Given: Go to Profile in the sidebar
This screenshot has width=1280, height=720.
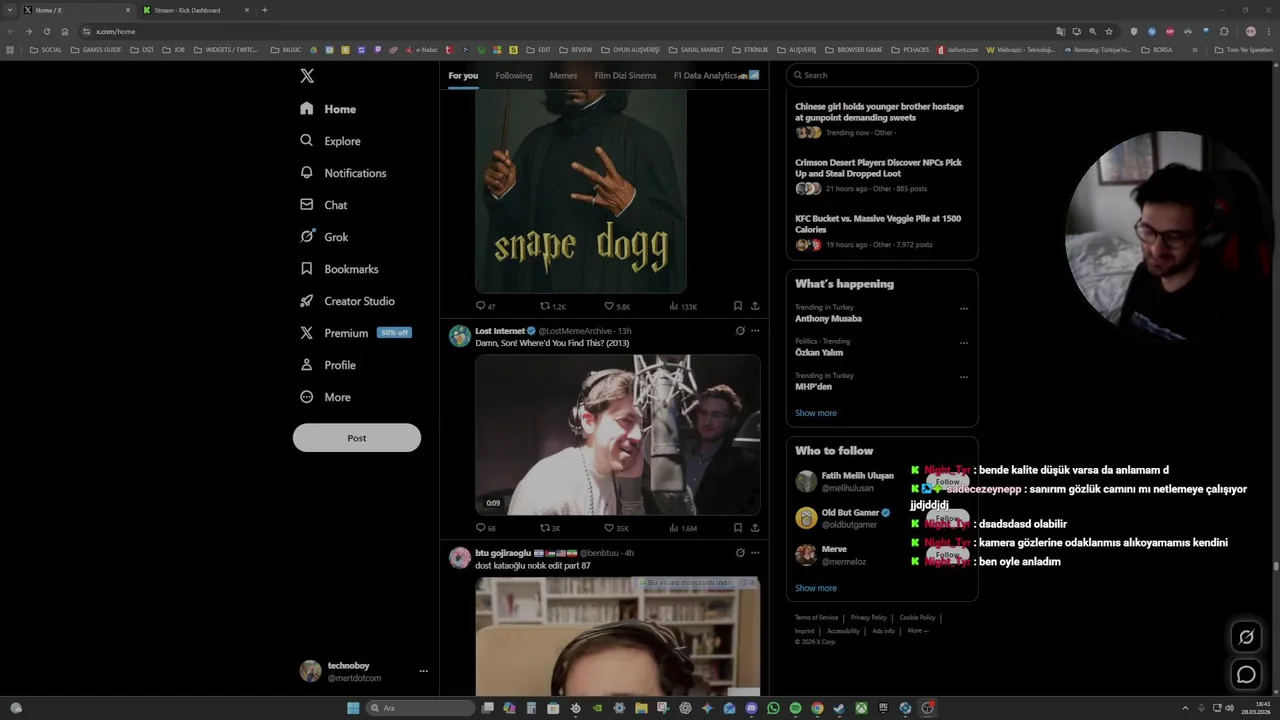Looking at the screenshot, I should click(328, 365).
